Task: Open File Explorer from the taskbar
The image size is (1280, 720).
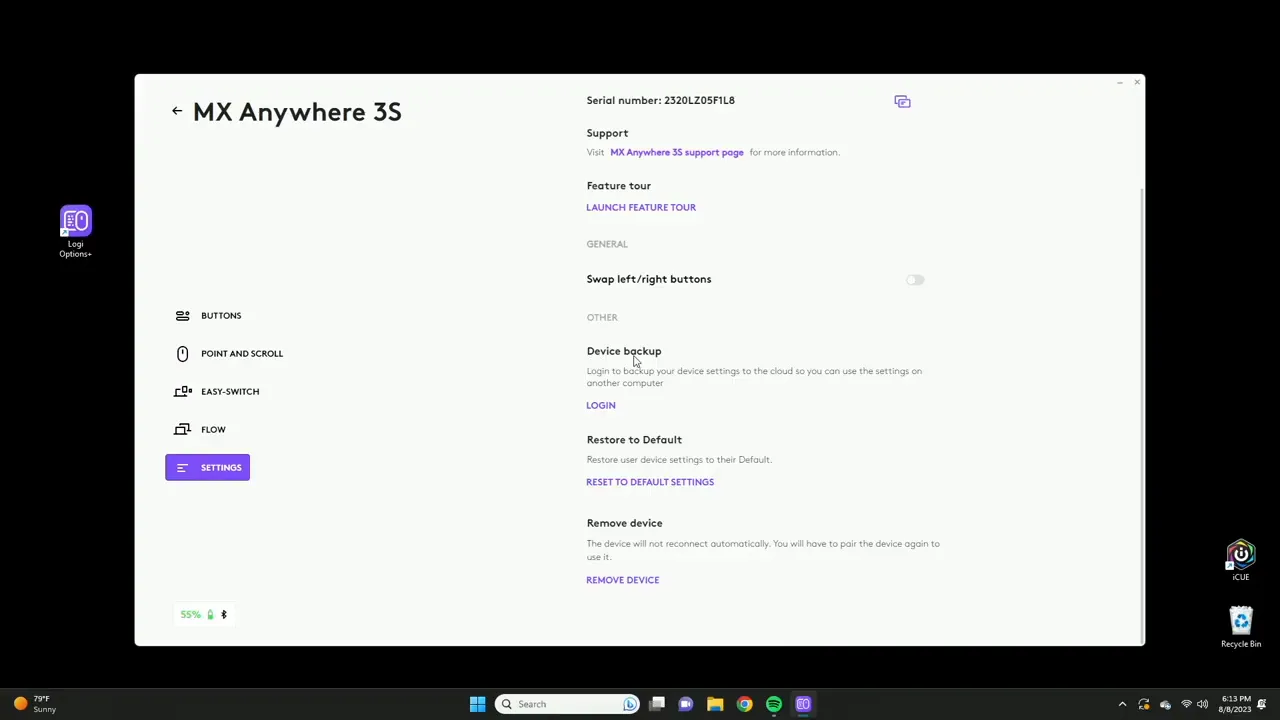Action: pos(715,704)
